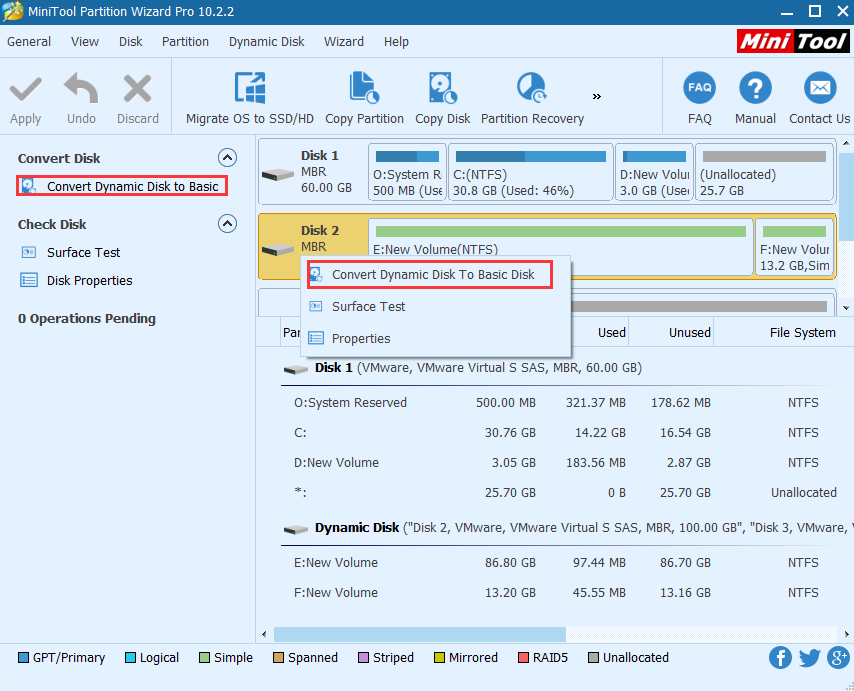Choose Properties in the context menu
This screenshot has width=854, height=691.
click(361, 339)
